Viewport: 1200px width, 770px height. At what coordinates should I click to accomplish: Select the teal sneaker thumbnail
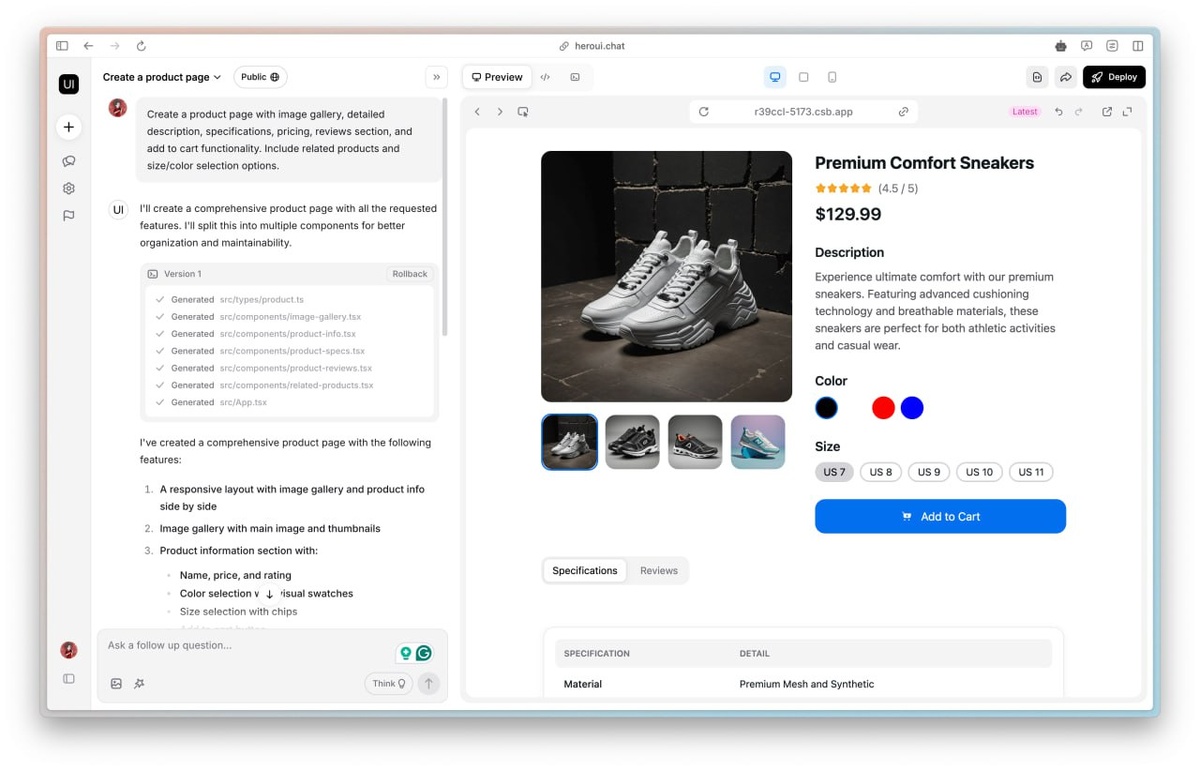pyautogui.click(x=758, y=442)
